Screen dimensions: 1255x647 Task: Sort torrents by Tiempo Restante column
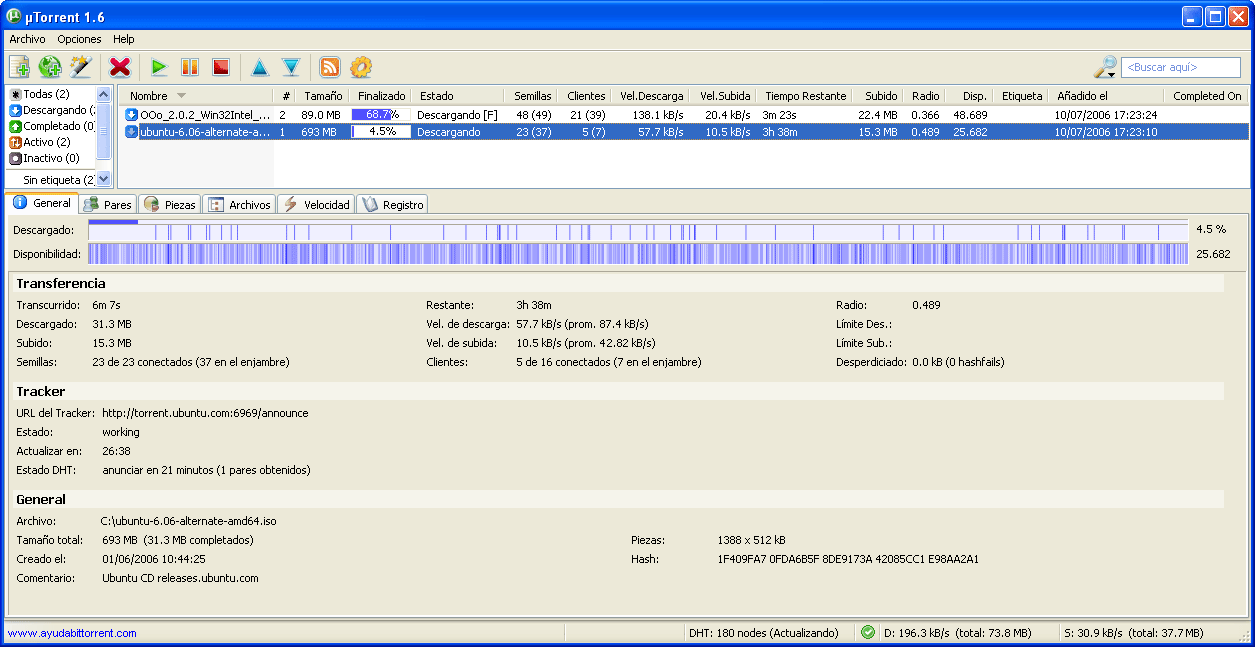(805, 96)
